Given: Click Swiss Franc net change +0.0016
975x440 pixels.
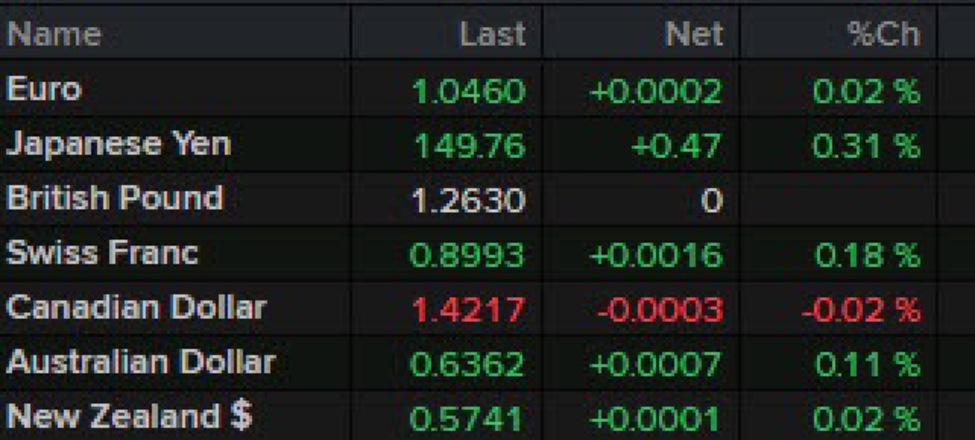Looking at the screenshot, I should [x=655, y=255].
